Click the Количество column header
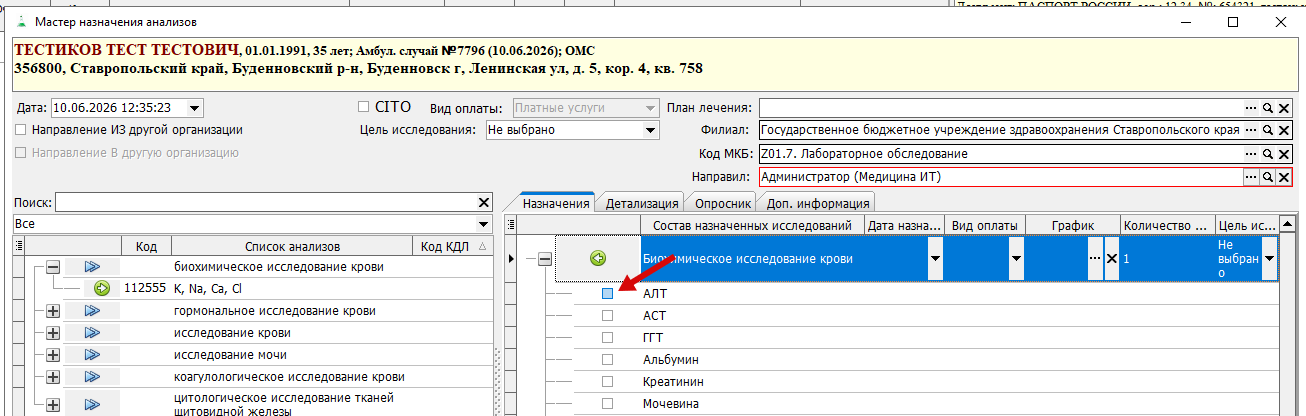 click(x=1167, y=226)
